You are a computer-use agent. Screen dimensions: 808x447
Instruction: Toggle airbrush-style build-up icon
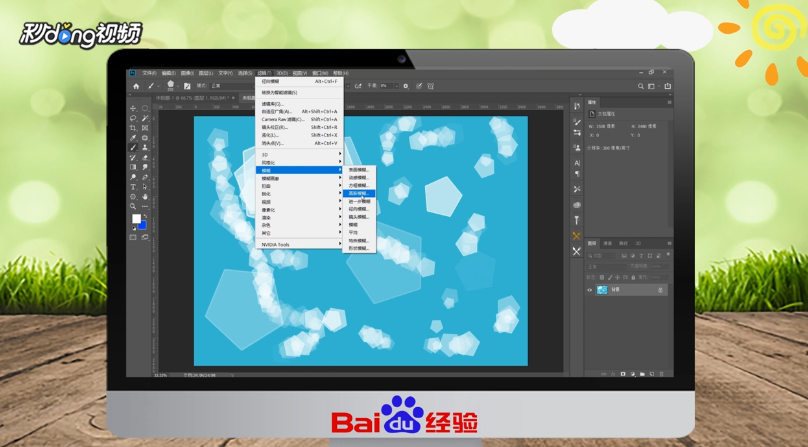coord(358,86)
